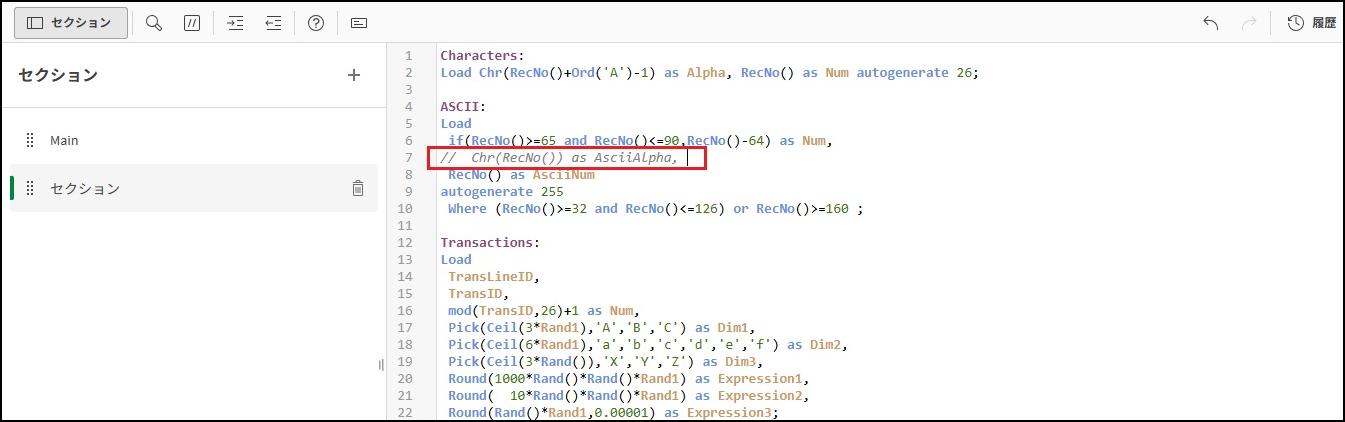Image resolution: width=1345 pixels, height=422 pixels.
Task: Indent the selected script line
Action: click(235, 23)
